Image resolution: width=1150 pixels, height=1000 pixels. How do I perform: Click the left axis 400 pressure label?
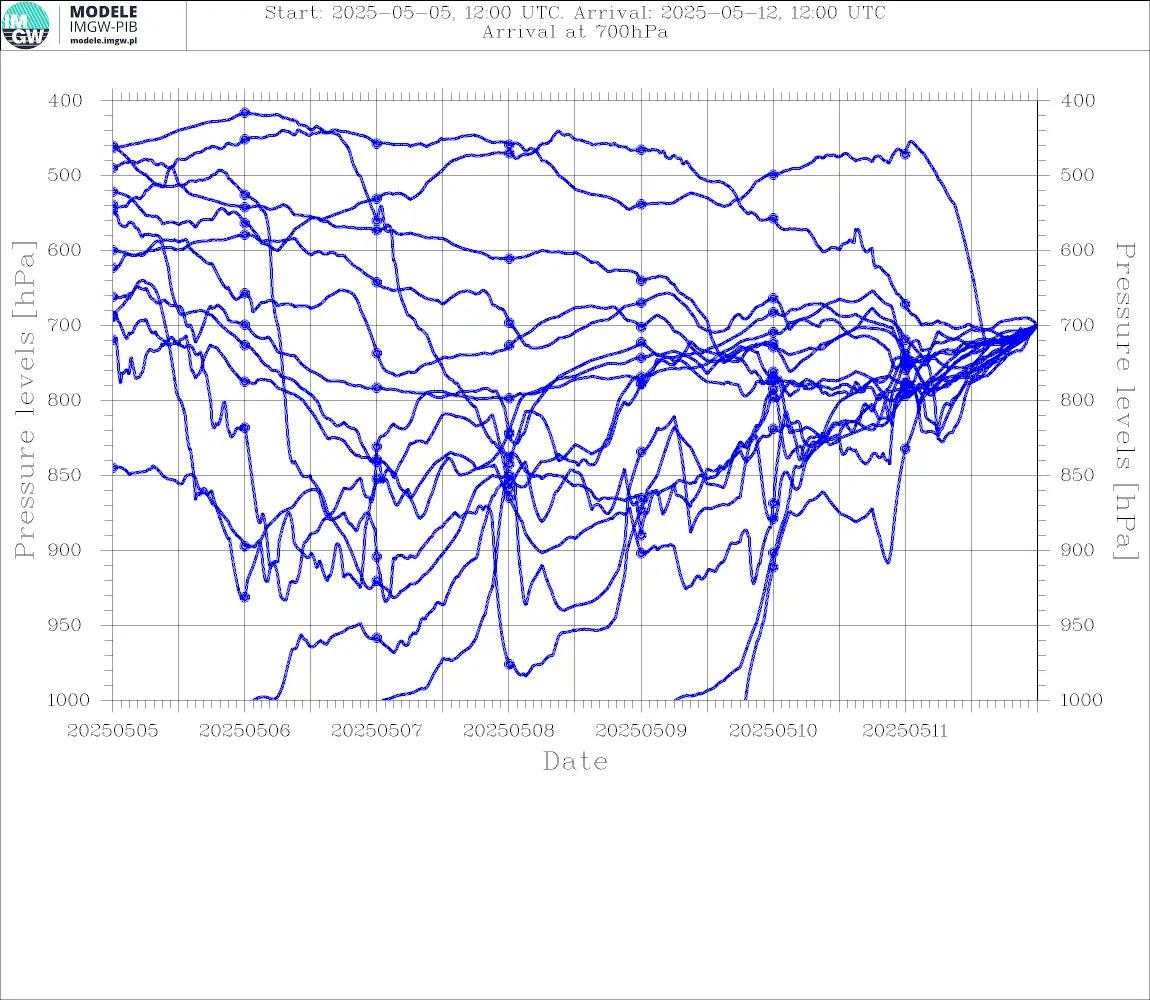pos(65,101)
